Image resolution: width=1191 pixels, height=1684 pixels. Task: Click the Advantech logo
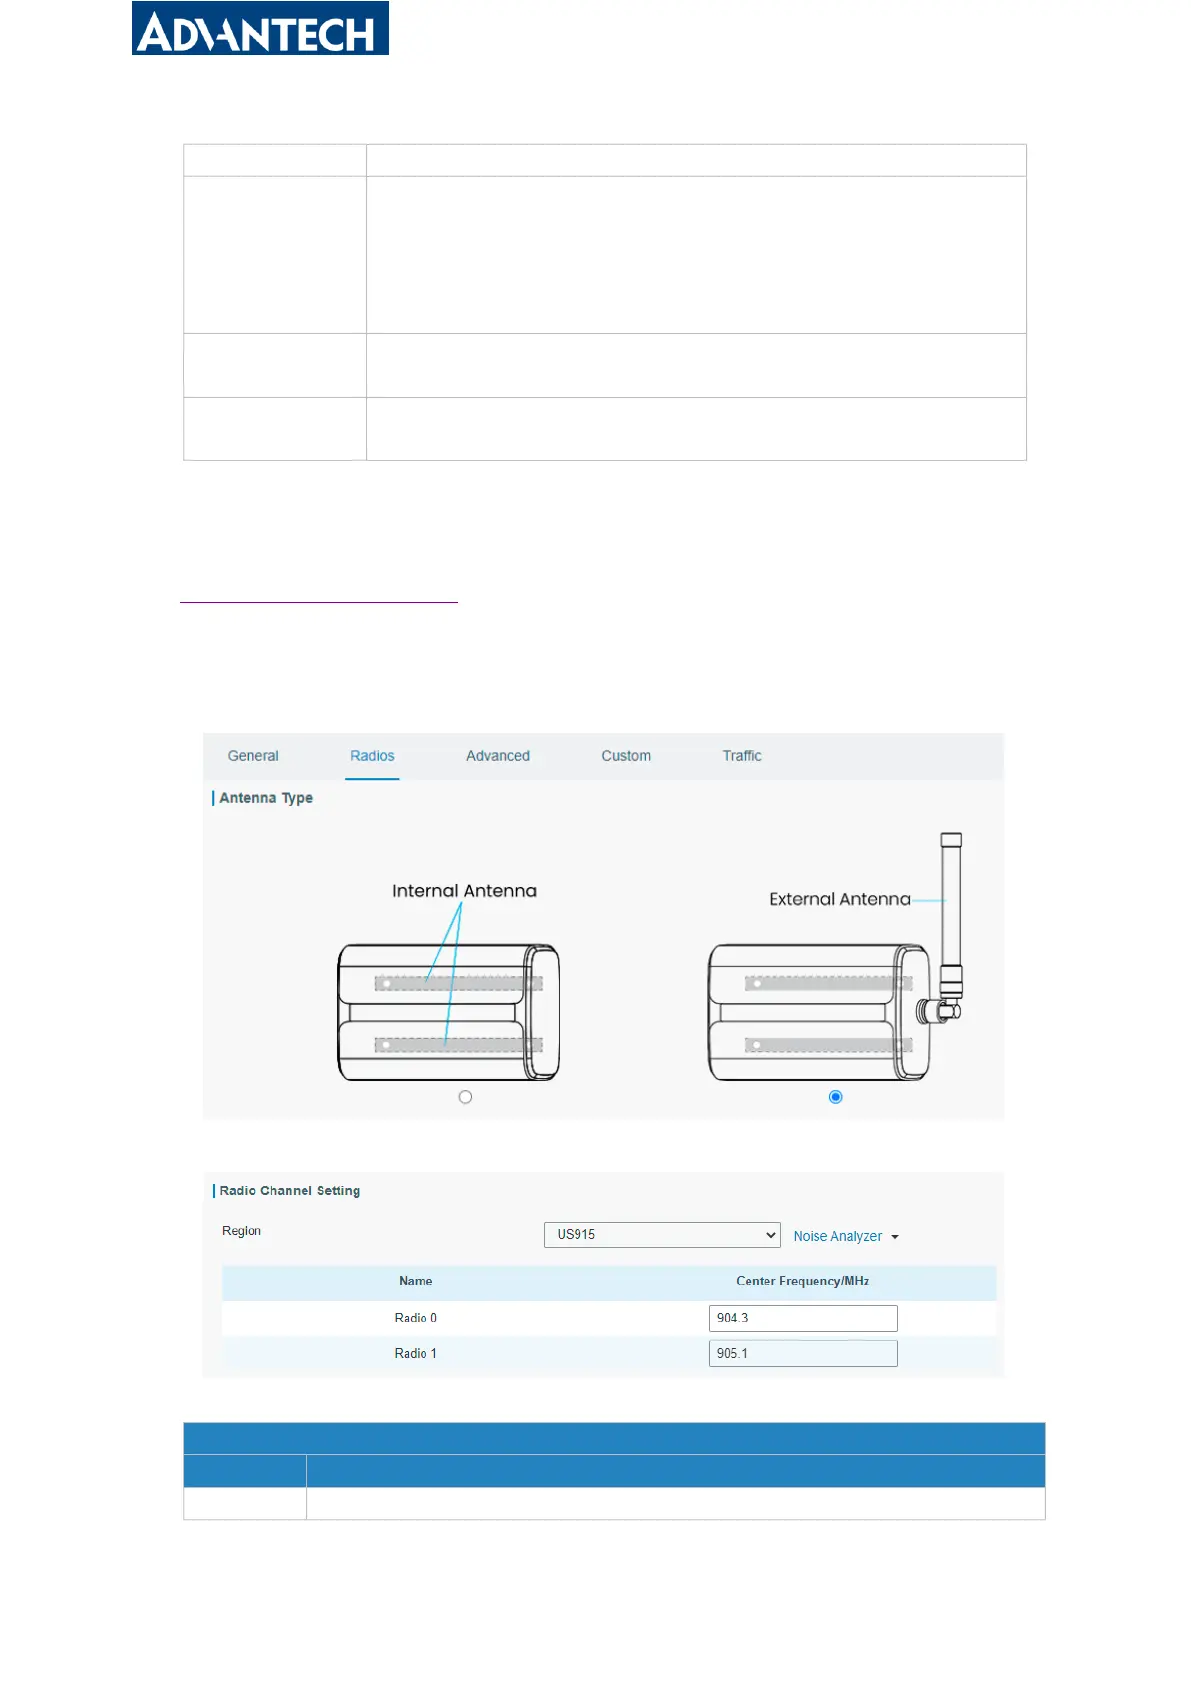260,29
